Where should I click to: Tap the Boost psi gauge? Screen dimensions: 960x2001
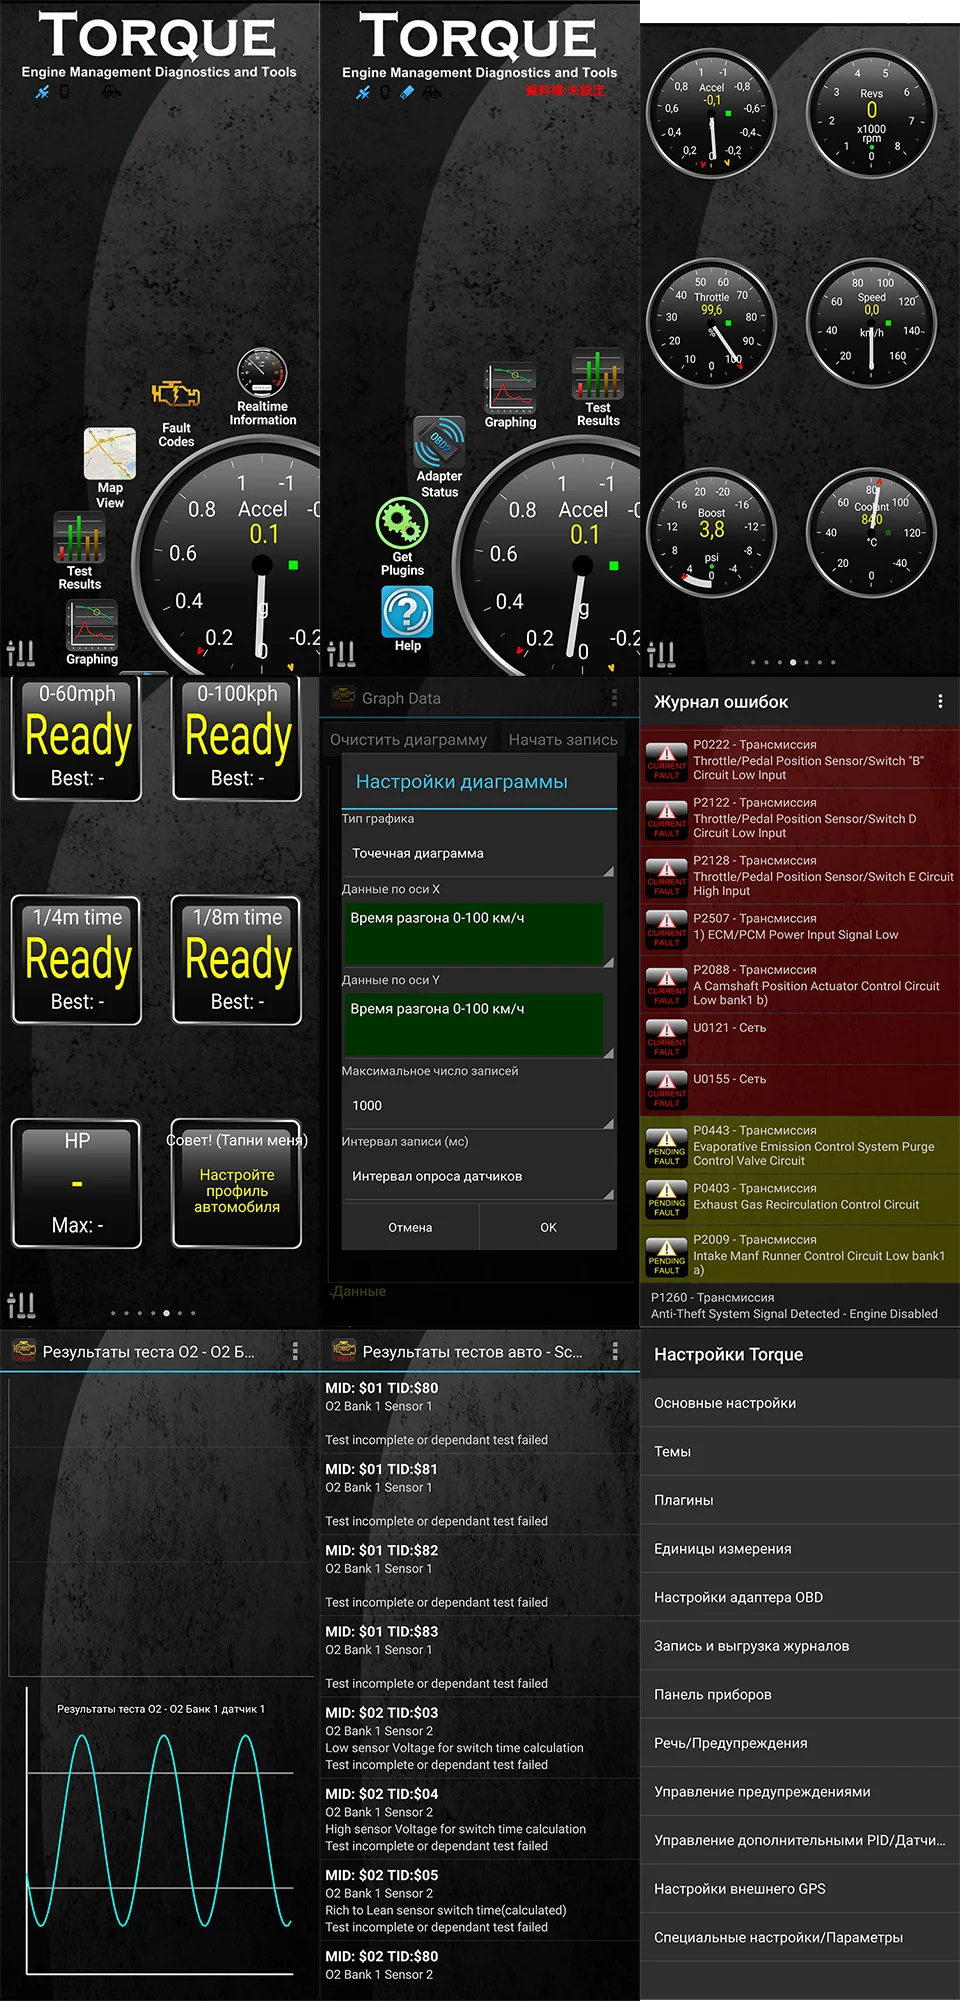pyautogui.click(x=711, y=533)
